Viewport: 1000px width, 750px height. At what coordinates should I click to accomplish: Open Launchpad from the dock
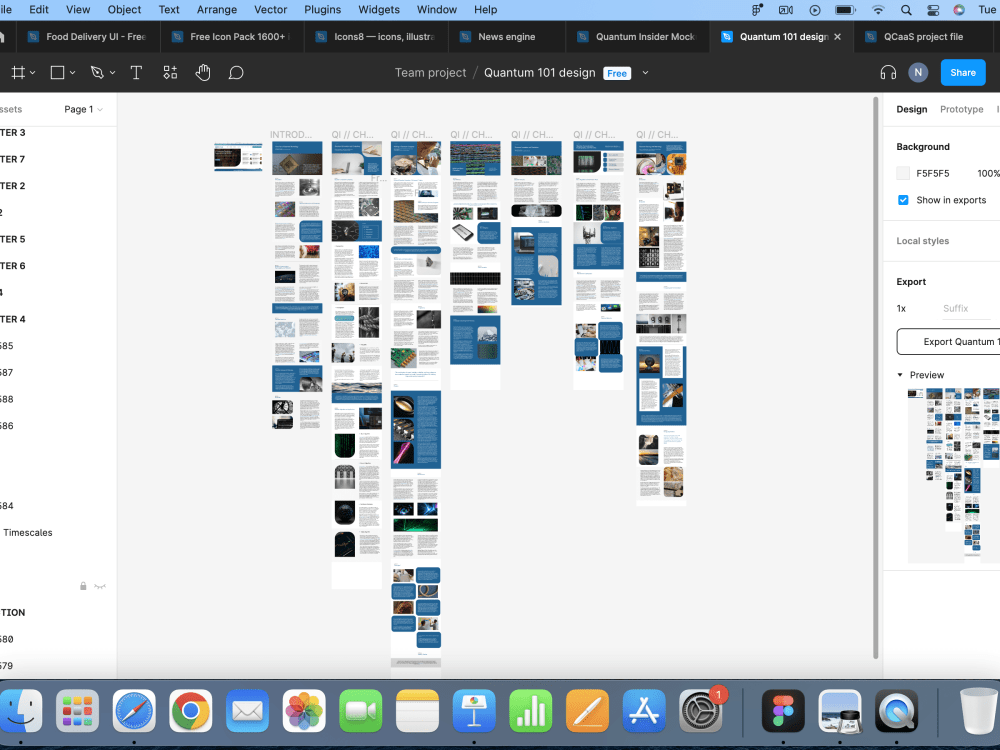(77, 710)
